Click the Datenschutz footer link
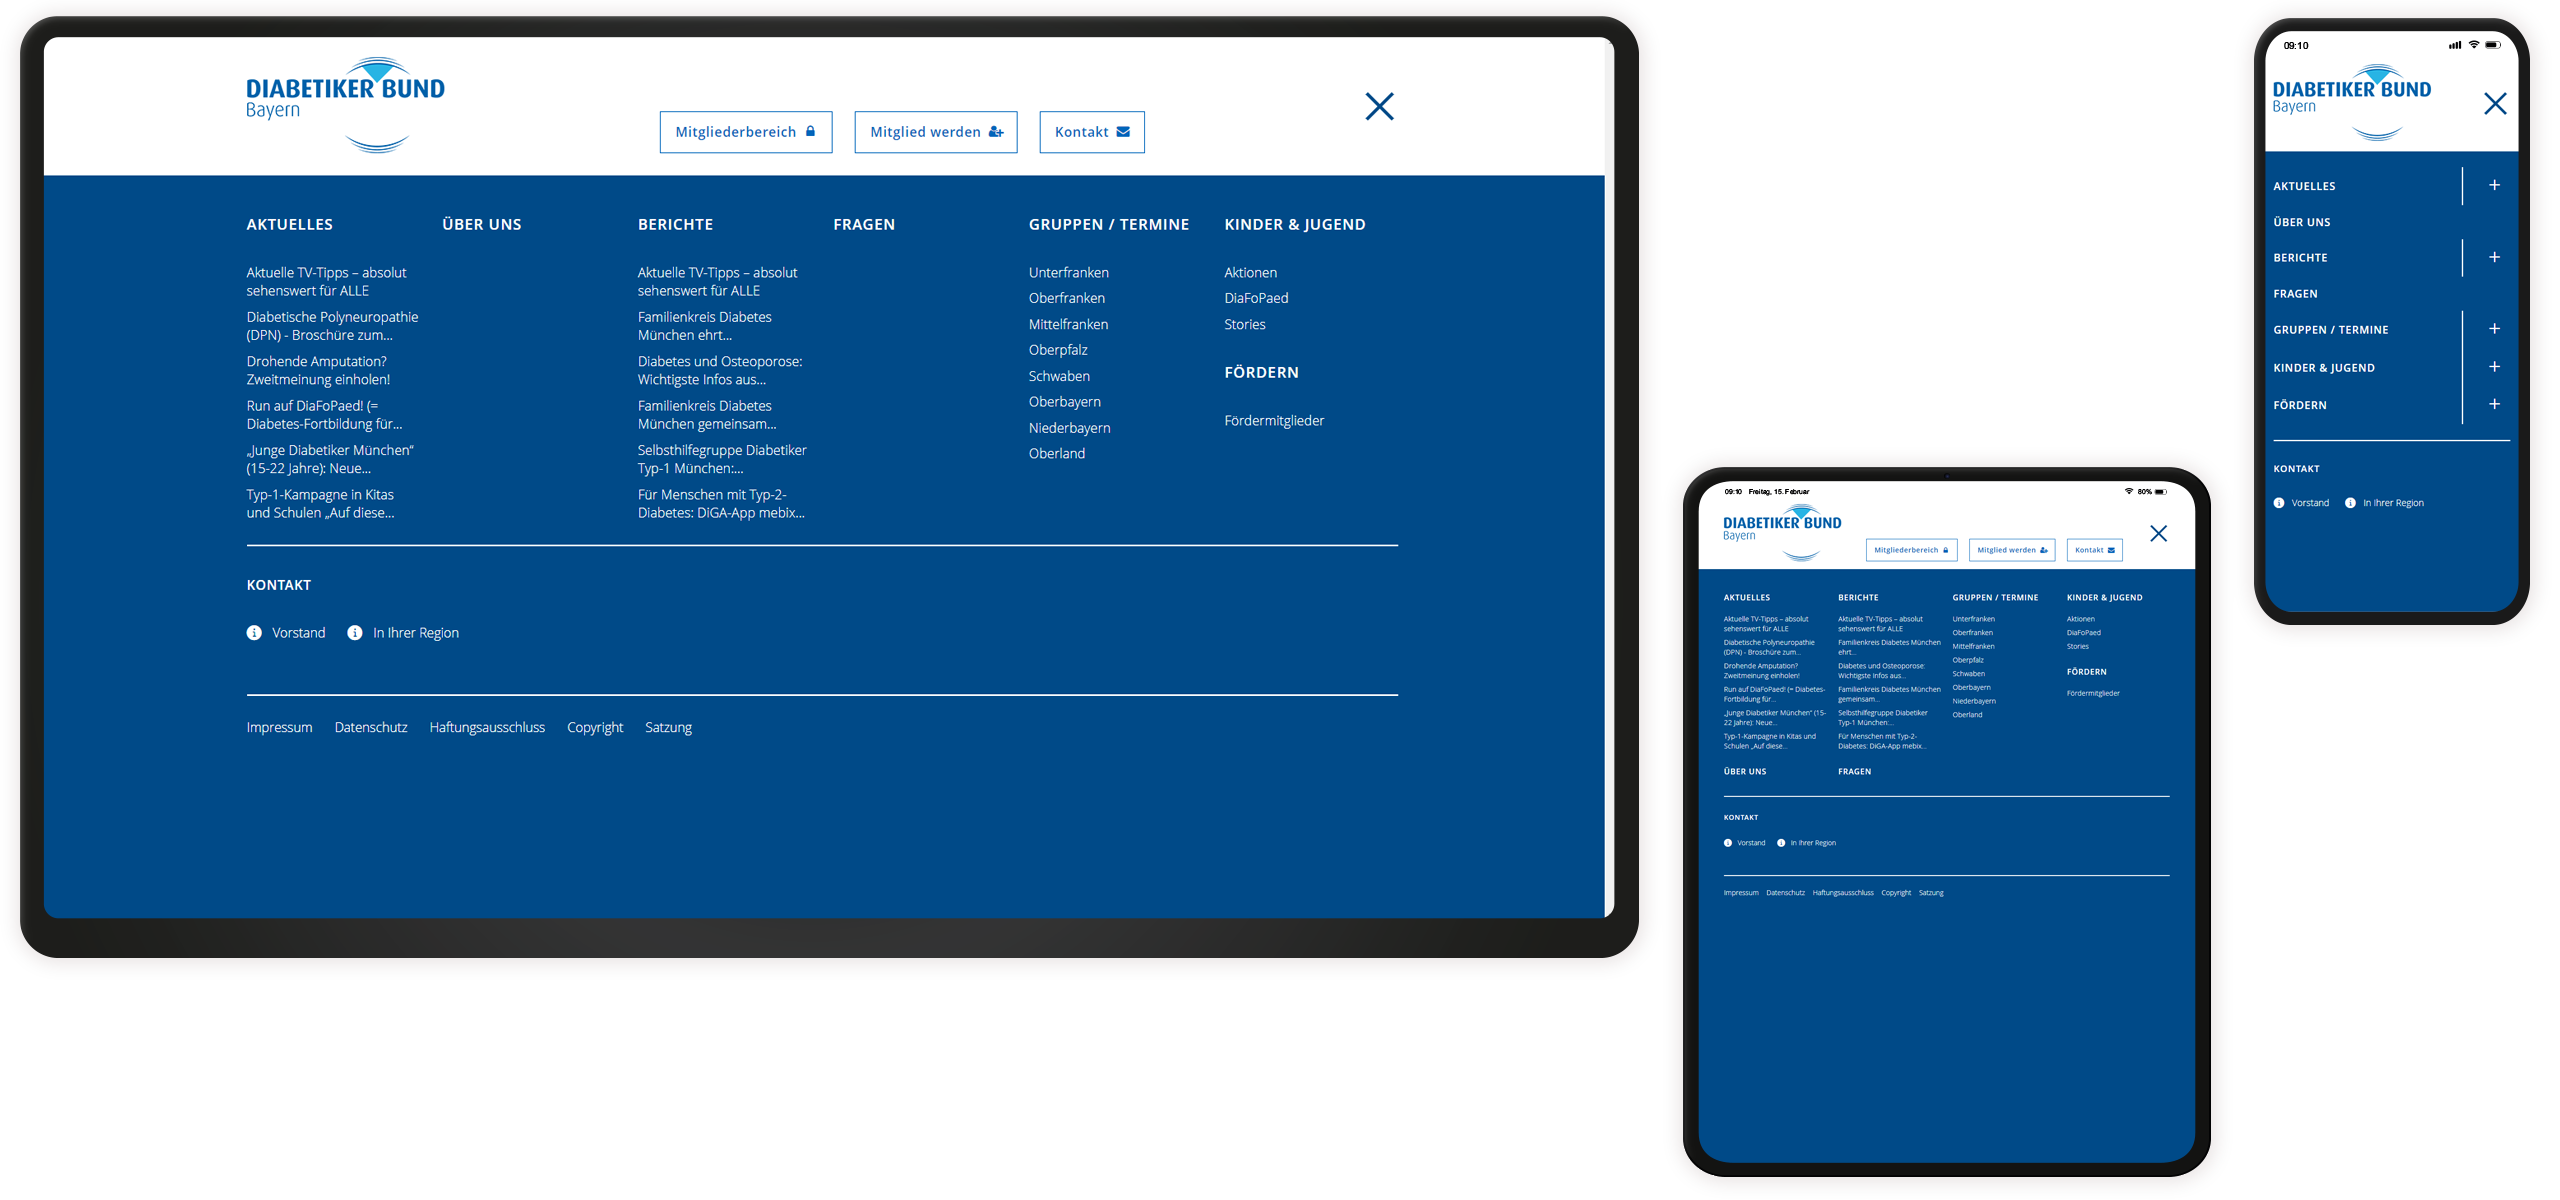 pyautogui.click(x=371, y=727)
